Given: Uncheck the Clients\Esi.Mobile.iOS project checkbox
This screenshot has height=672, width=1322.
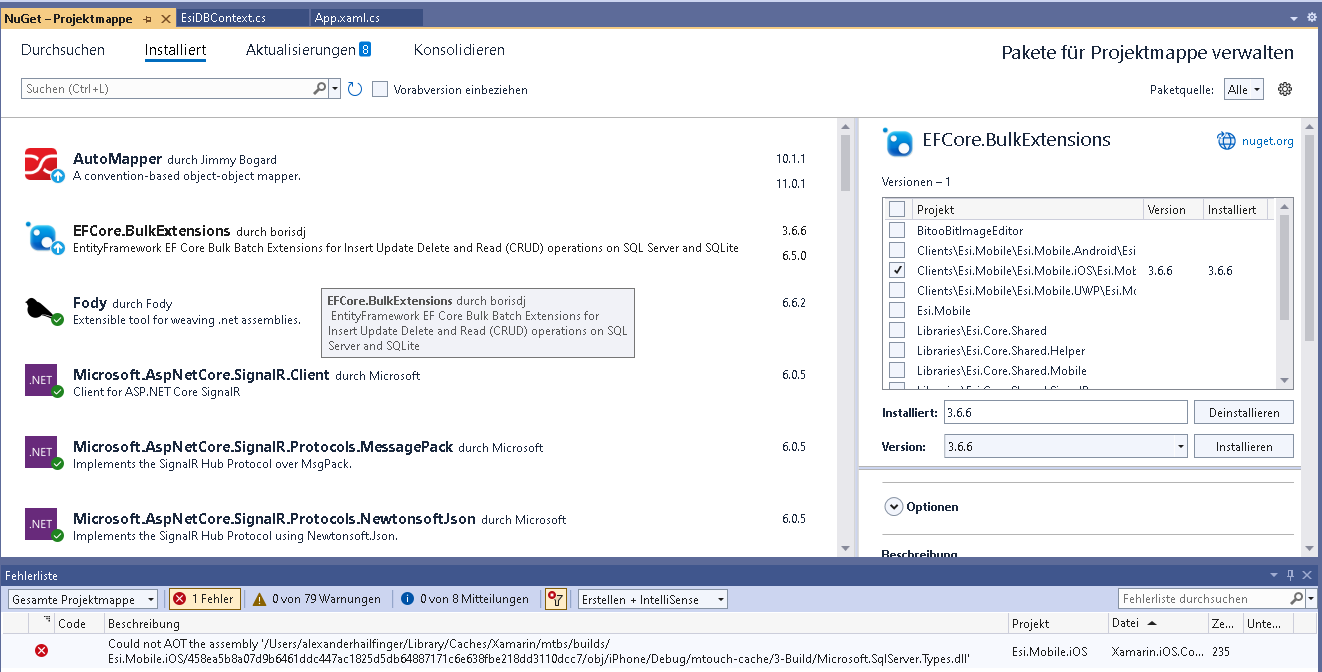Looking at the screenshot, I should [x=897, y=270].
